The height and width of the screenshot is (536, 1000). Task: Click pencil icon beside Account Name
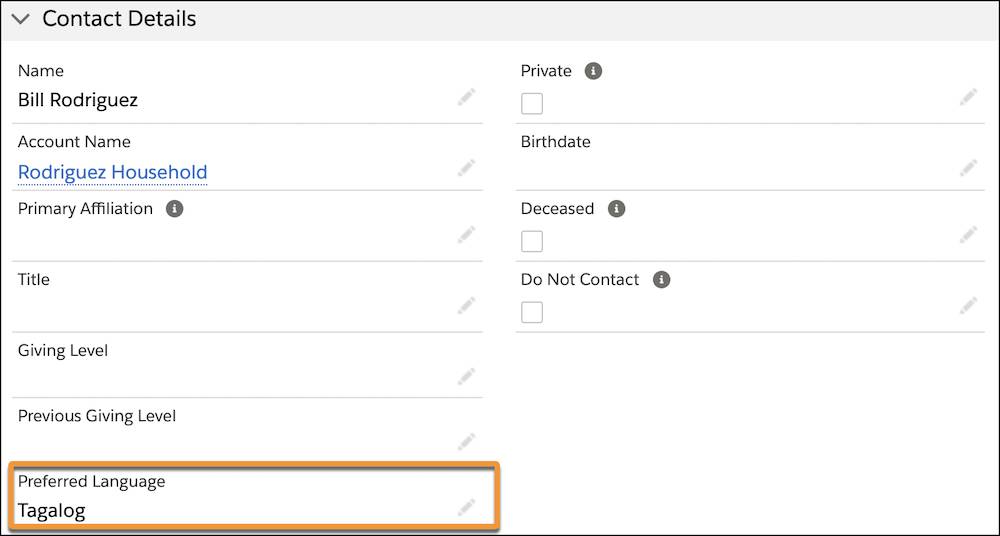click(466, 167)
